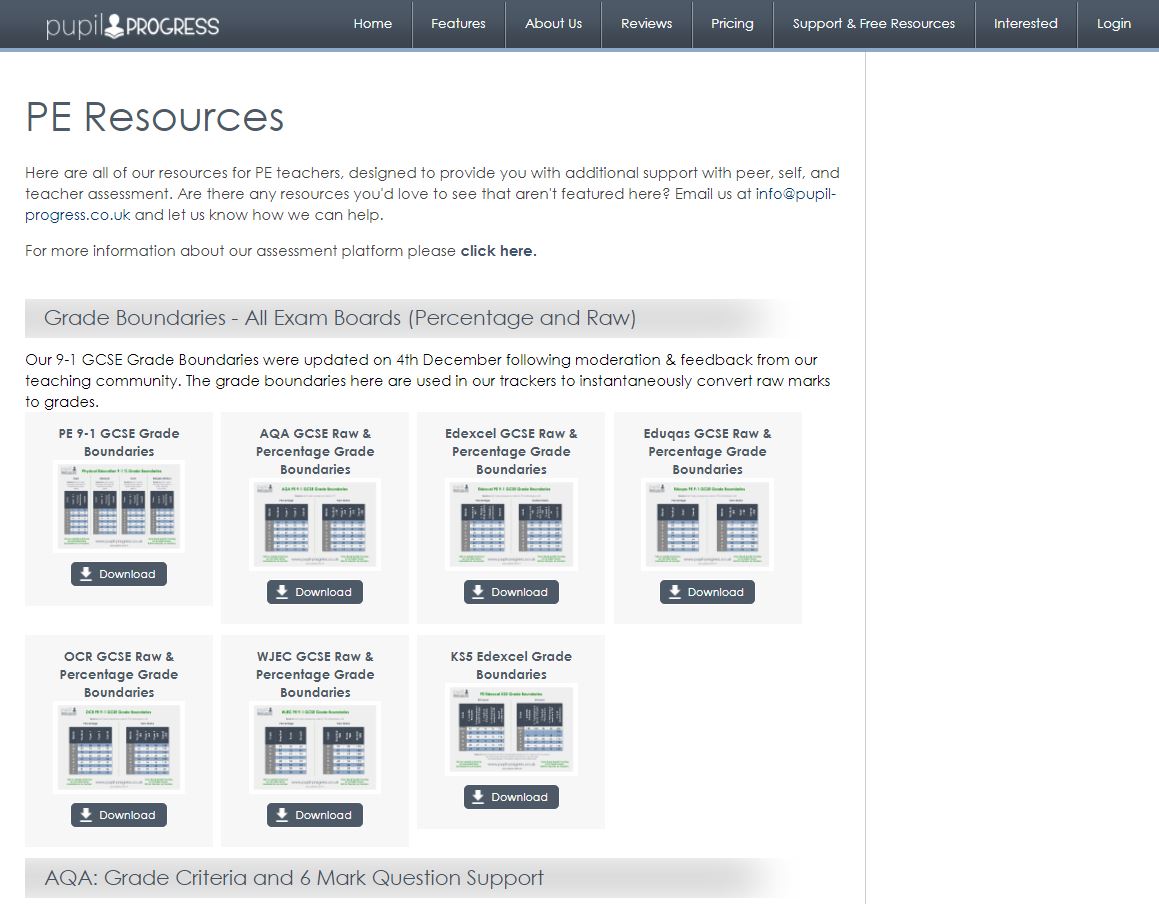Click the Pupil Progress logo
This screenshot has height=904, width=1159.
132,25
